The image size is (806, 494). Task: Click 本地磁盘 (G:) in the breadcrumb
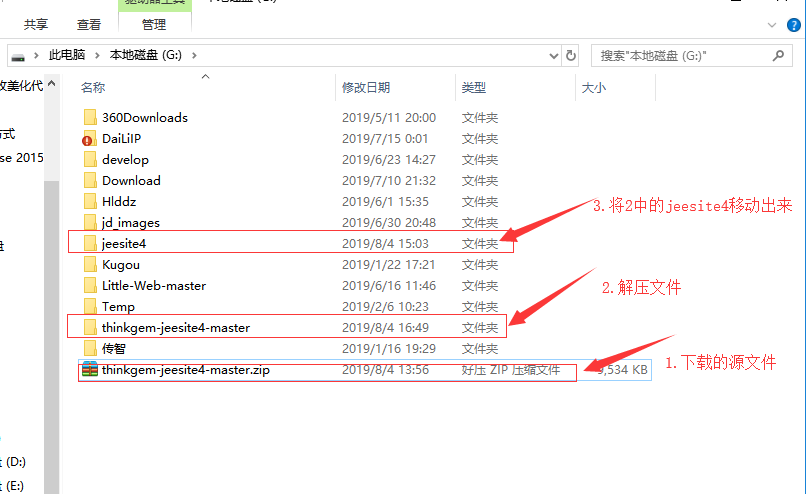coord(145,55)
